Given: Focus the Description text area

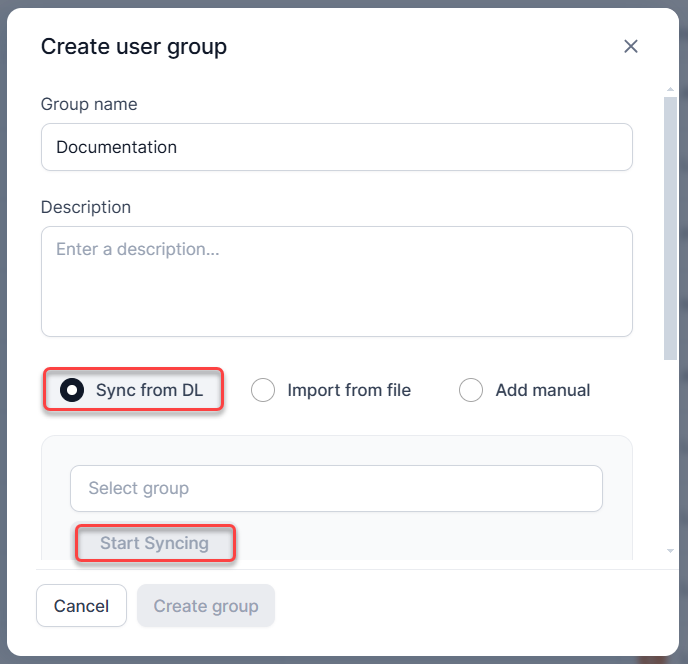Looking at the screenshot, I should coord(336,281).
